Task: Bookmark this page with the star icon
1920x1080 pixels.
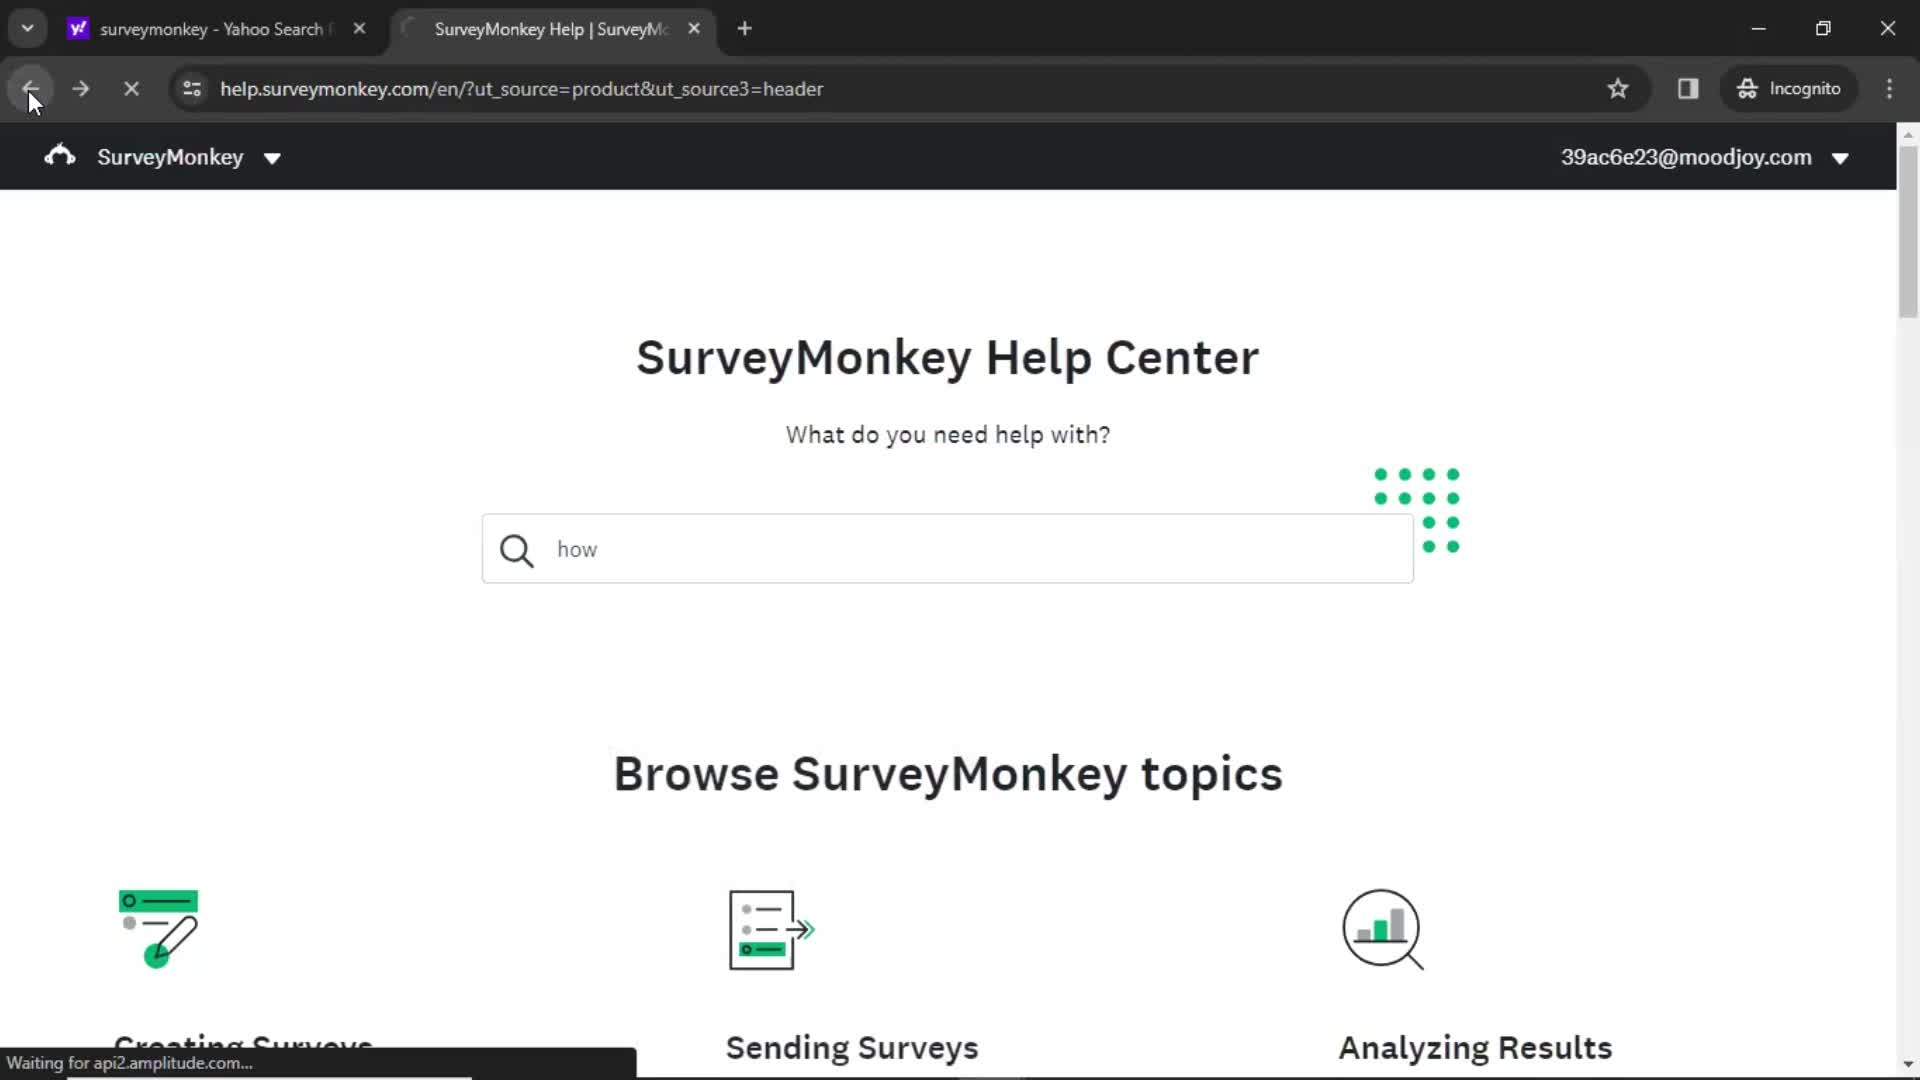Action: [1618, 88]
